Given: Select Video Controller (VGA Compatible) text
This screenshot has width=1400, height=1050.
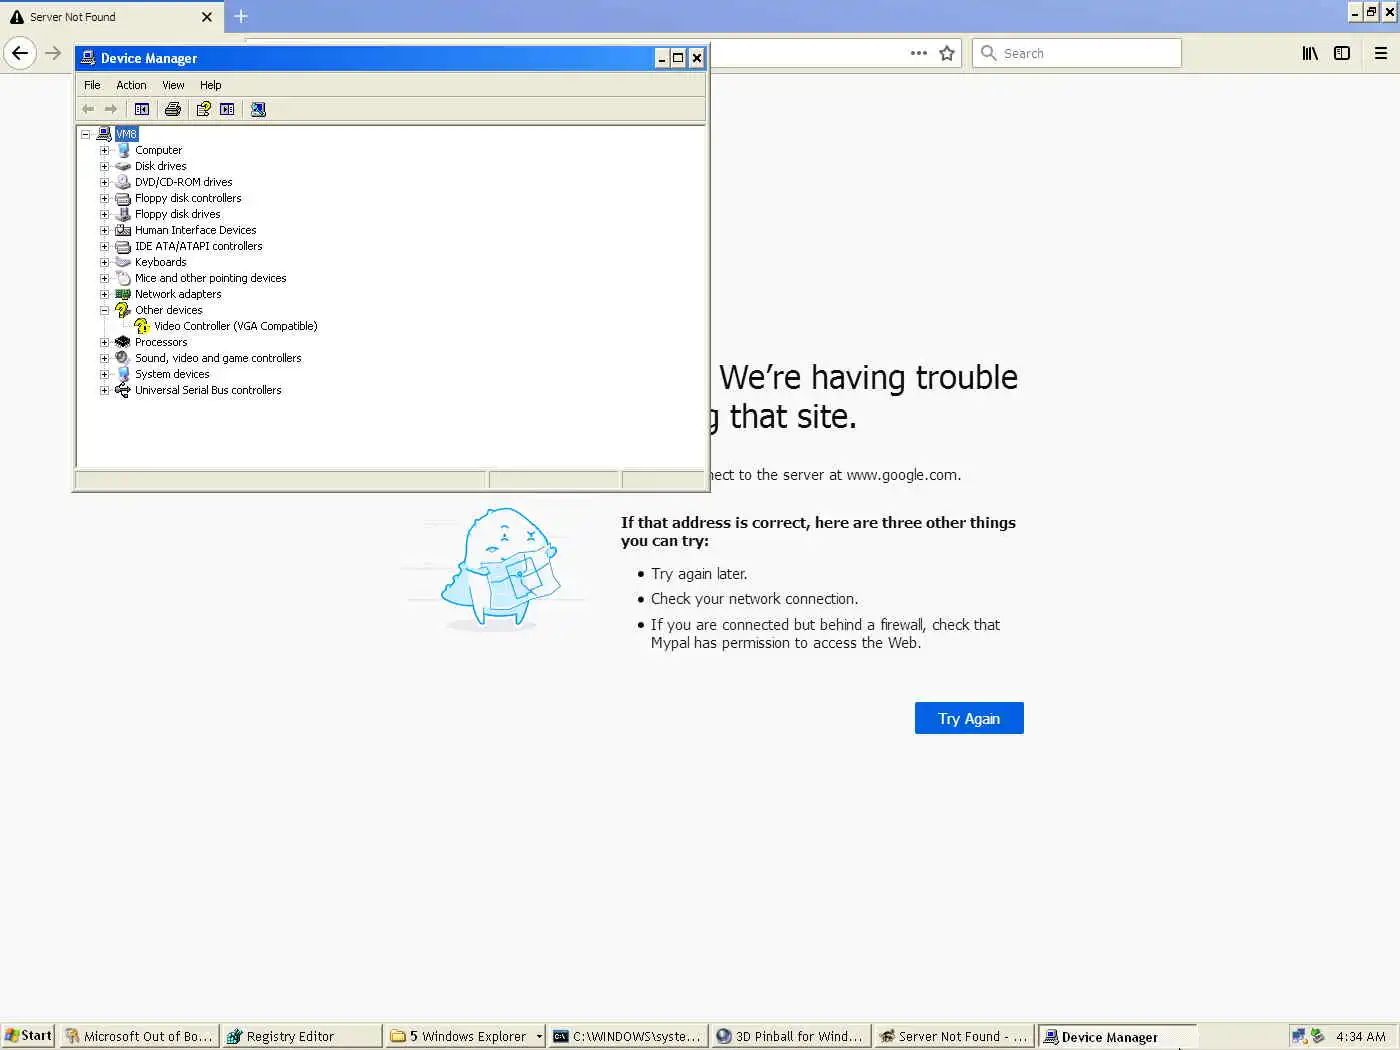Looking at the screenshot, I should [236, 326].
